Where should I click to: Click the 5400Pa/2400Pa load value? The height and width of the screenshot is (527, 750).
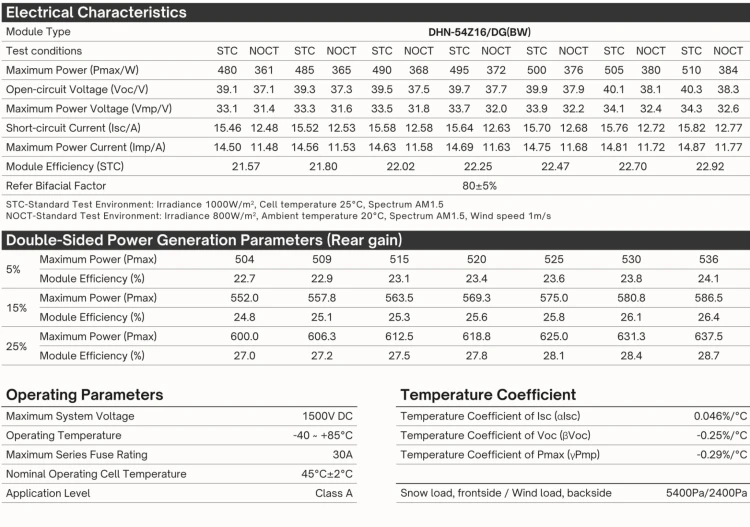[706, 494]
